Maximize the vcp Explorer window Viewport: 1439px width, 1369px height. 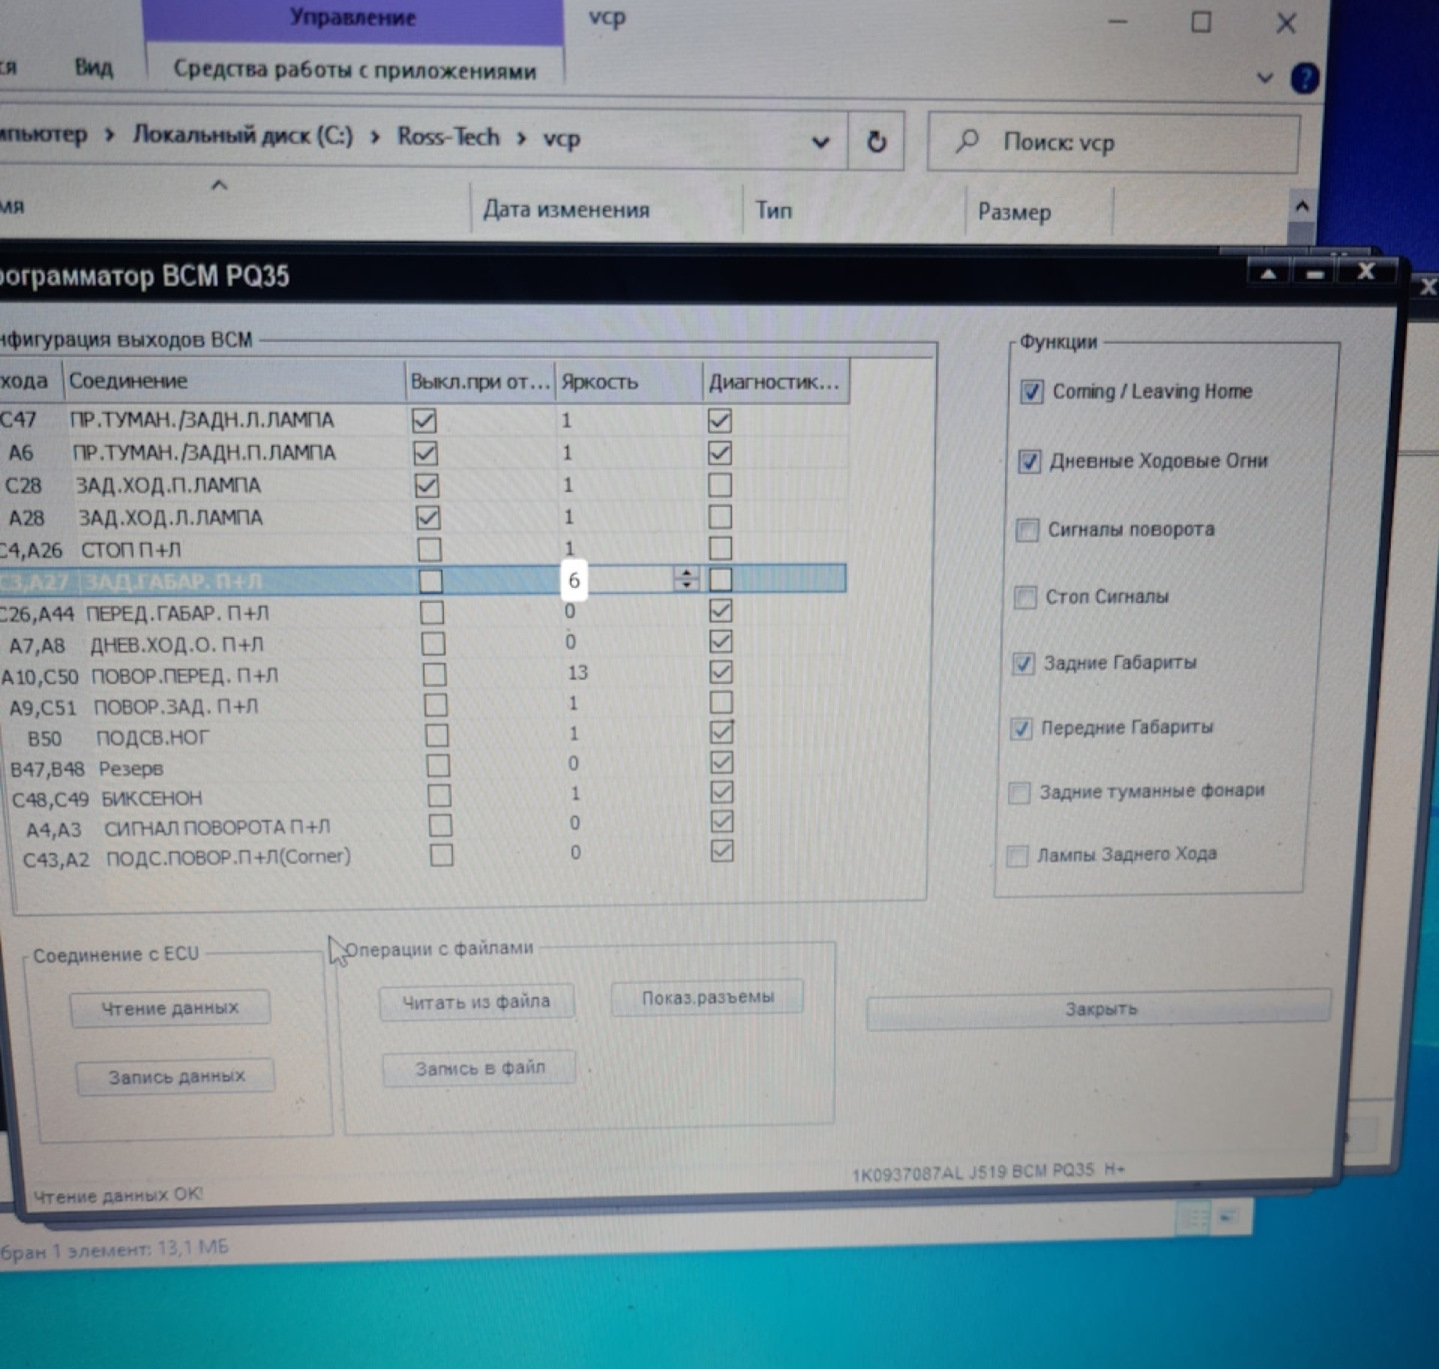[1201, 23]
